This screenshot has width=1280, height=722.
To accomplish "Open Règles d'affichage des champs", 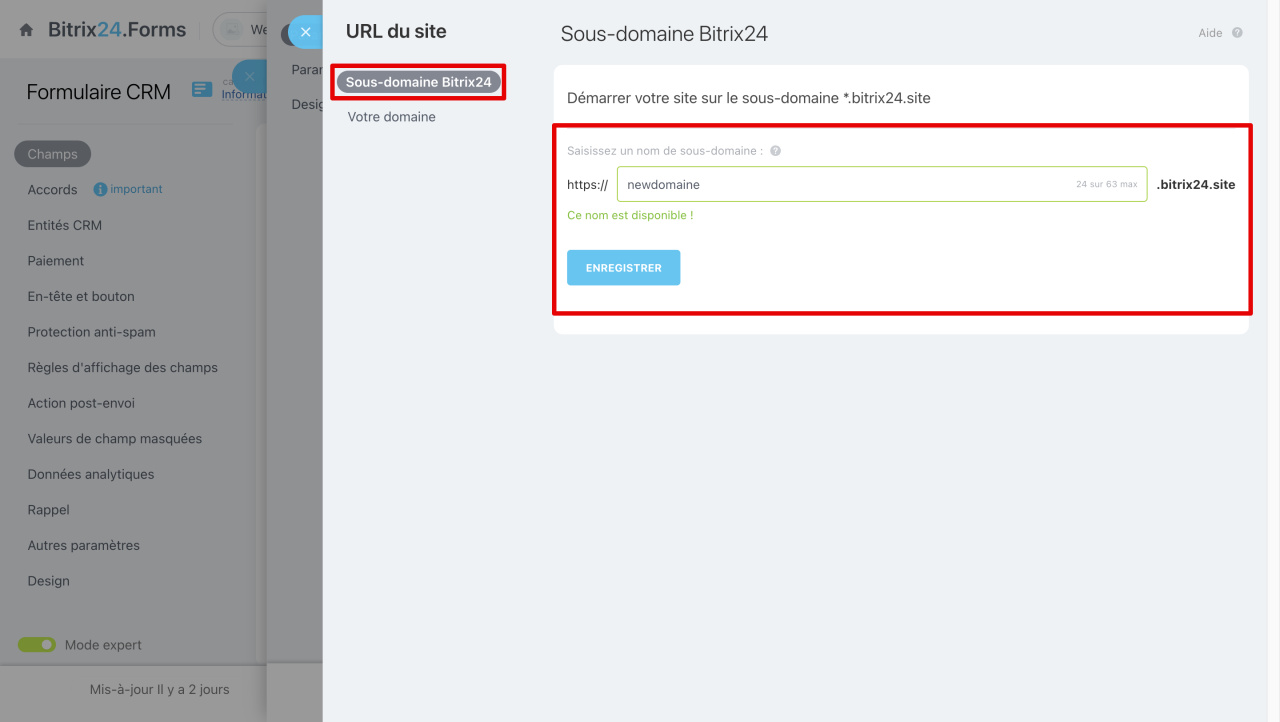I will (x=123, y=368).
